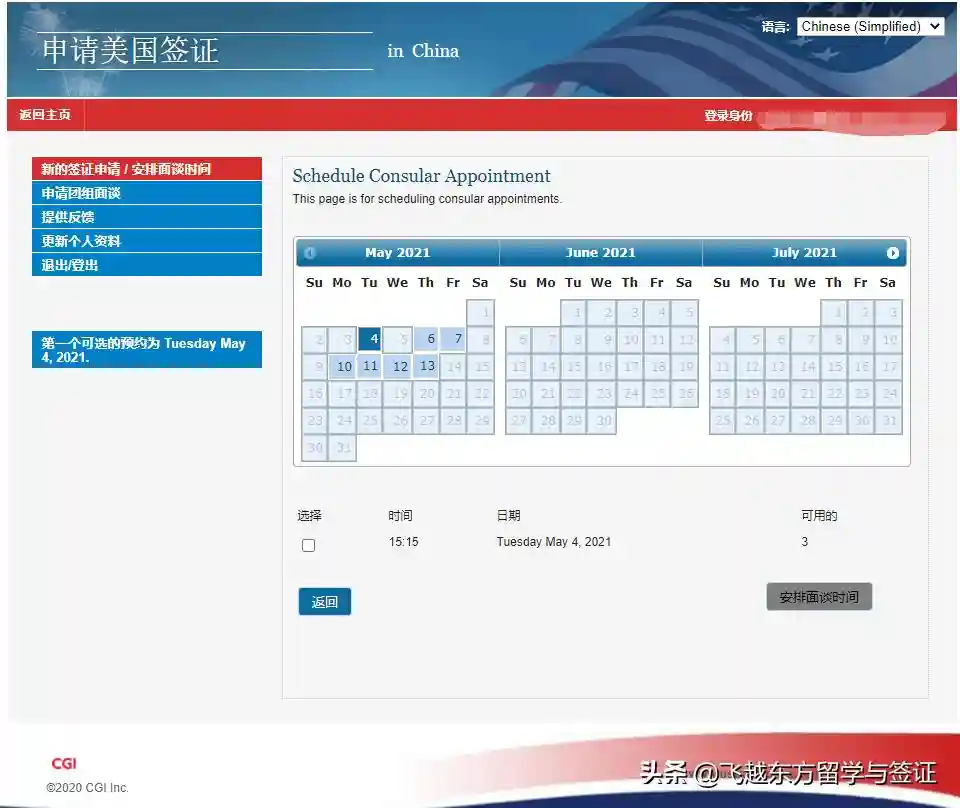Image resolution: width=960 pixels, height=808 pixels.
Task: Choose May 12 available date
Action: click(399, 366)
